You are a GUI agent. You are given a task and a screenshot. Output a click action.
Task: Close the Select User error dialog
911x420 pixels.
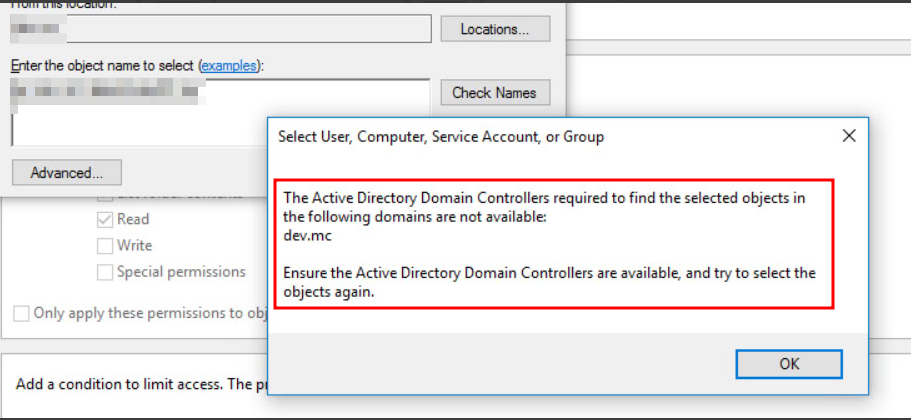(848, 136)
